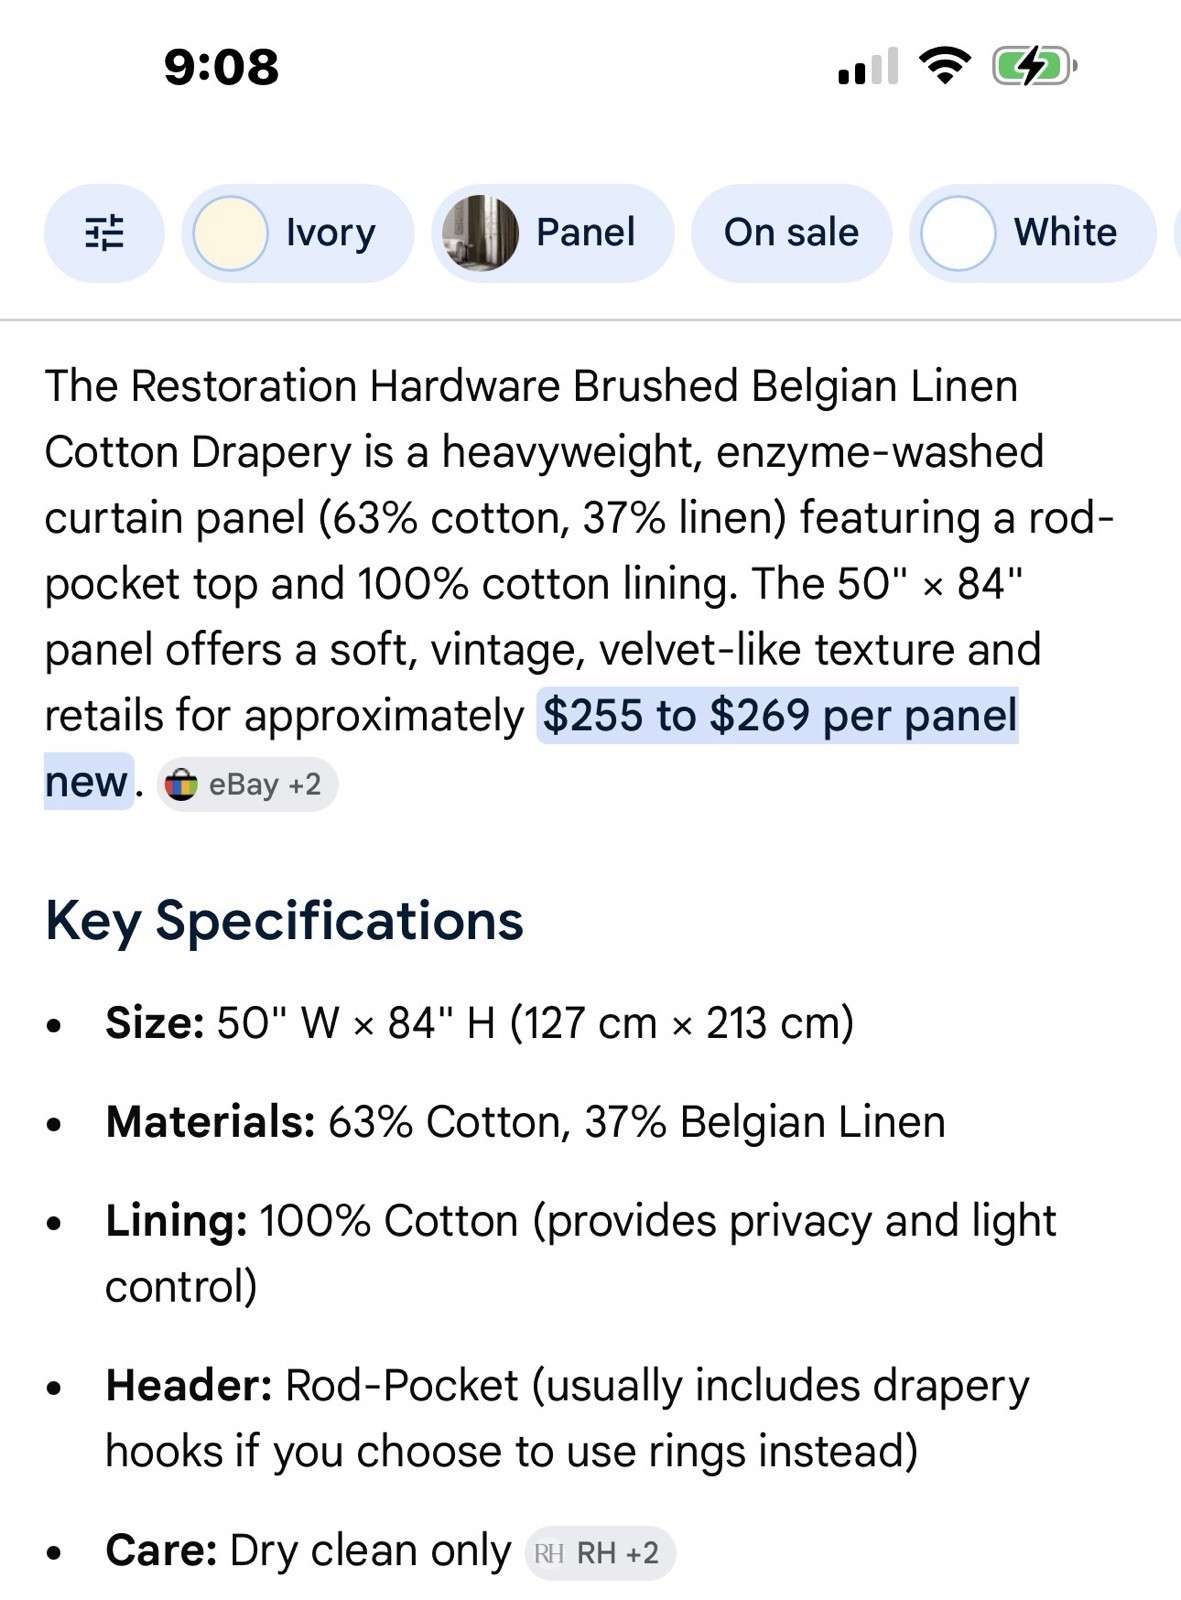This screenshot has height=1600, width=1181.
Task: Tap the Key Specifications heading
Action: (x=284, y=921)
